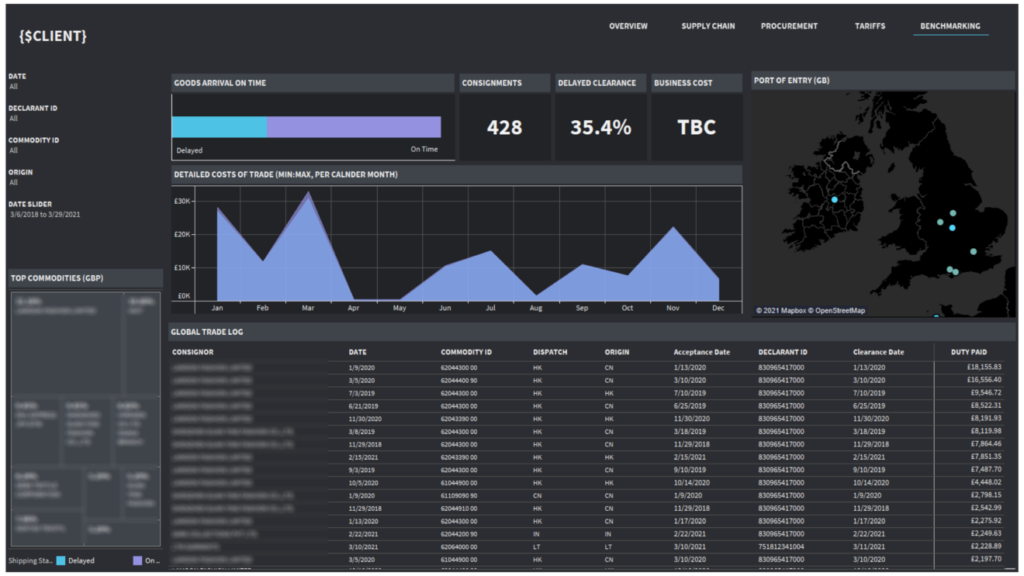Click duty paid value £18,155.83

coord(984,367)
